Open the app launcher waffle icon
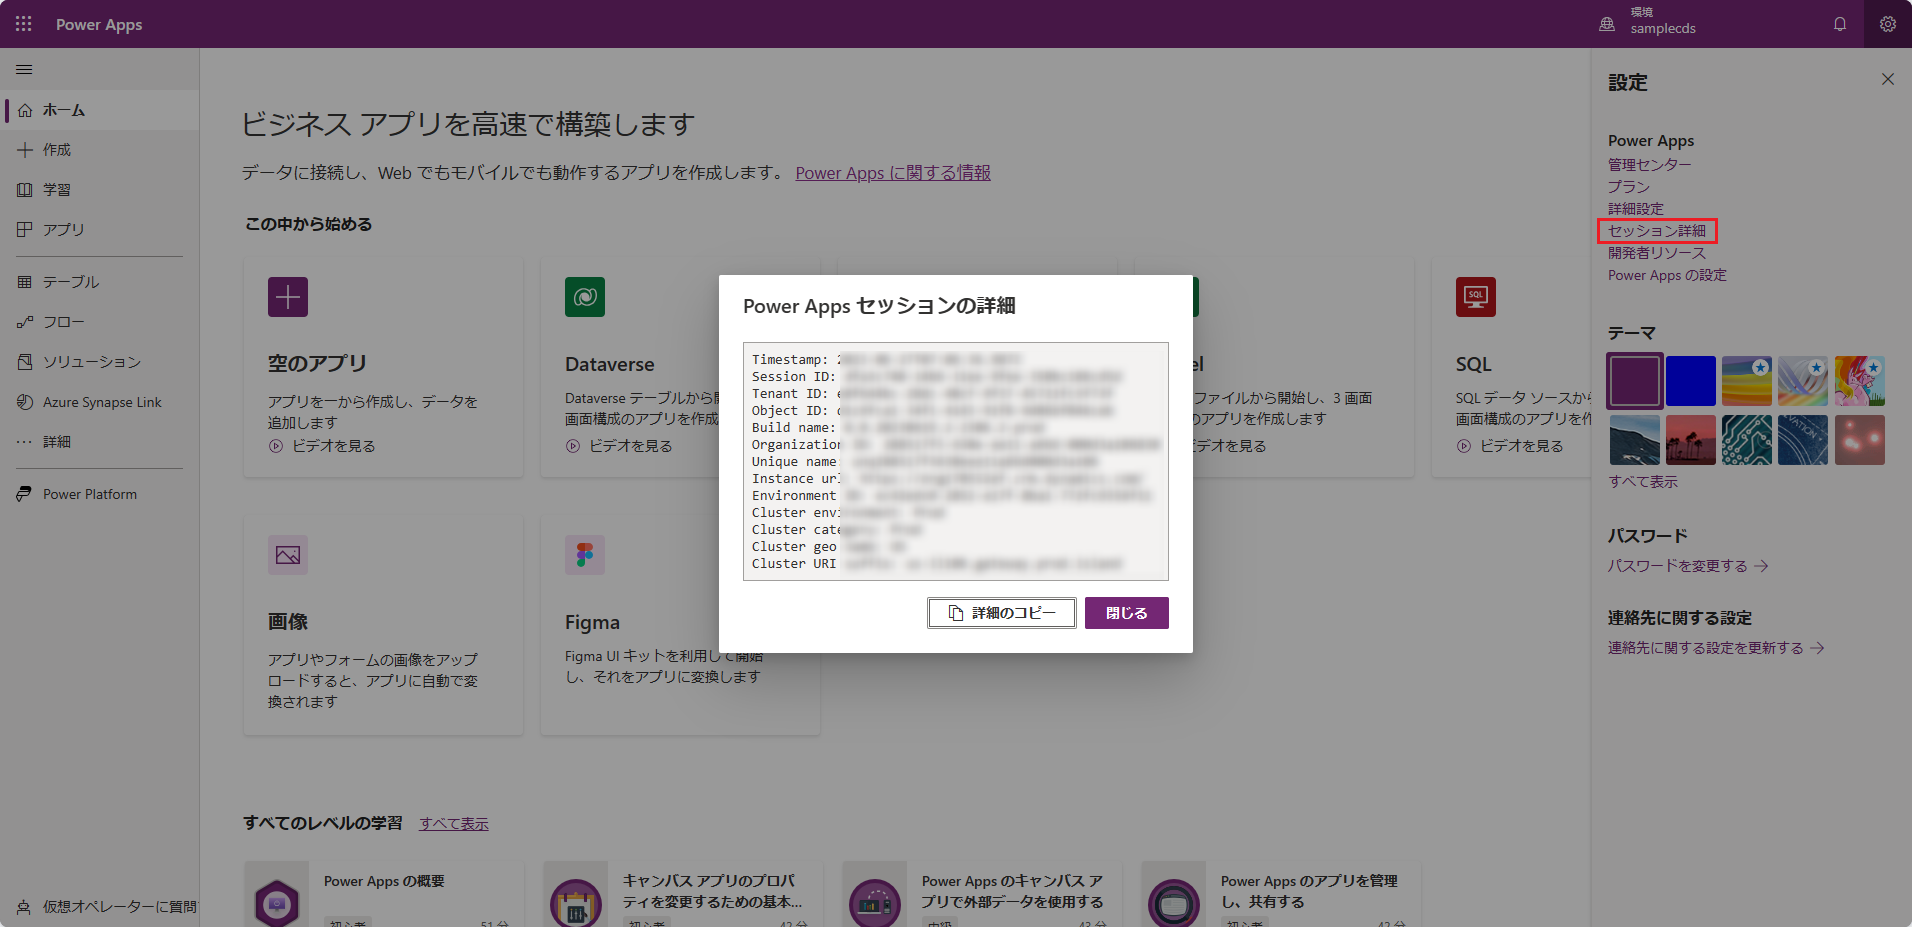Image resolution: width=1912 pixels, height=927 pixels. click(x=24, y=24)
